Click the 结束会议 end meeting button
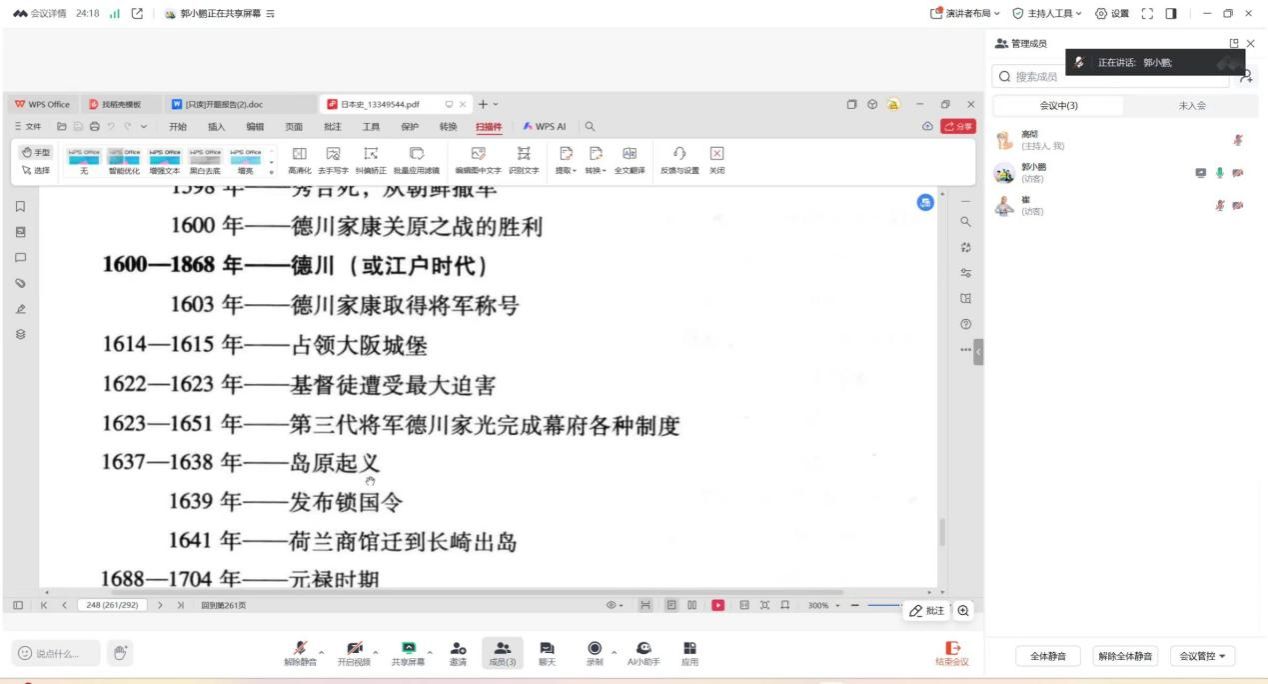The height and width of the screenshot is (684, 1268). (x=951, y=653)
